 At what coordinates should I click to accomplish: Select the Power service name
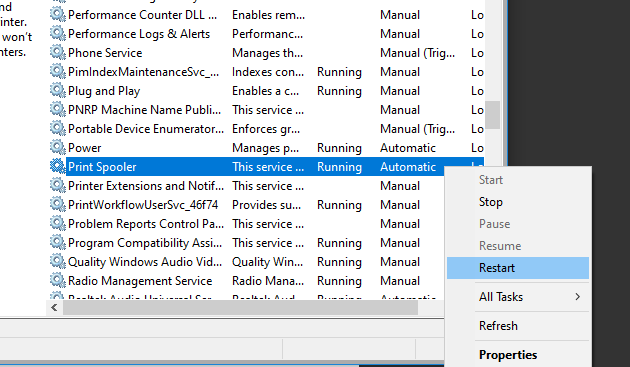[x=84, y=148]
